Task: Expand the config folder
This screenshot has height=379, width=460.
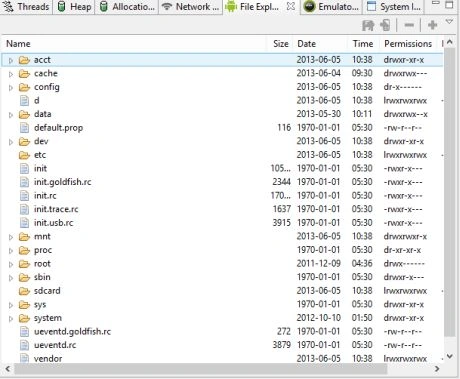Action: (x=11, y=88)
